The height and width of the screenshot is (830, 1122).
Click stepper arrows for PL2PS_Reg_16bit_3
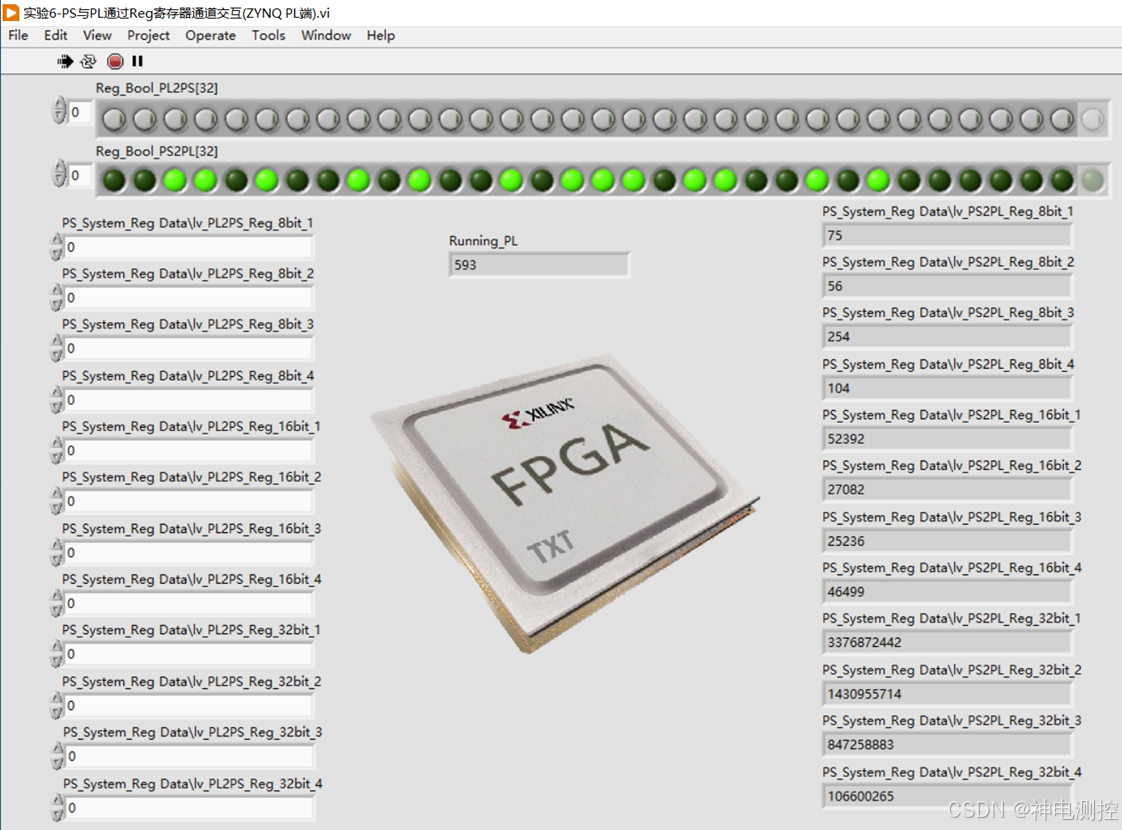tap(57, 553)
